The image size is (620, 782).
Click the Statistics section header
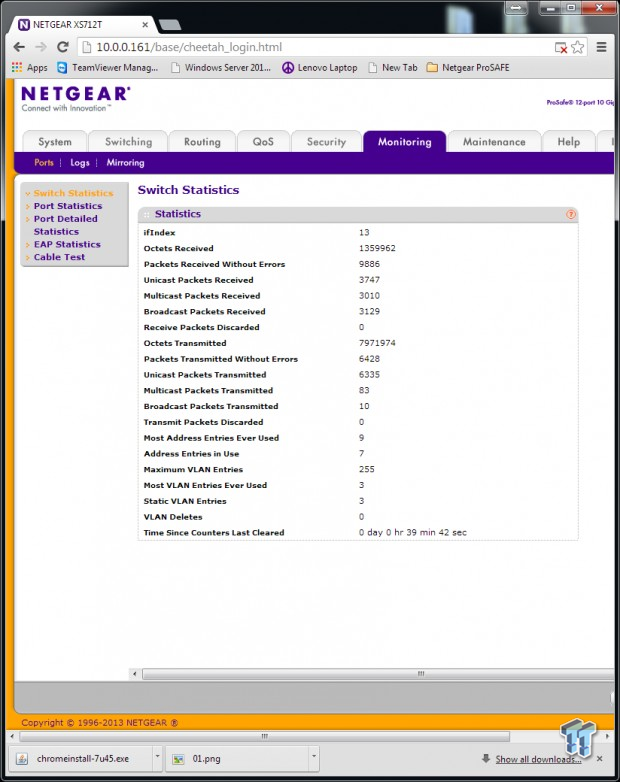tap(358, 214)
